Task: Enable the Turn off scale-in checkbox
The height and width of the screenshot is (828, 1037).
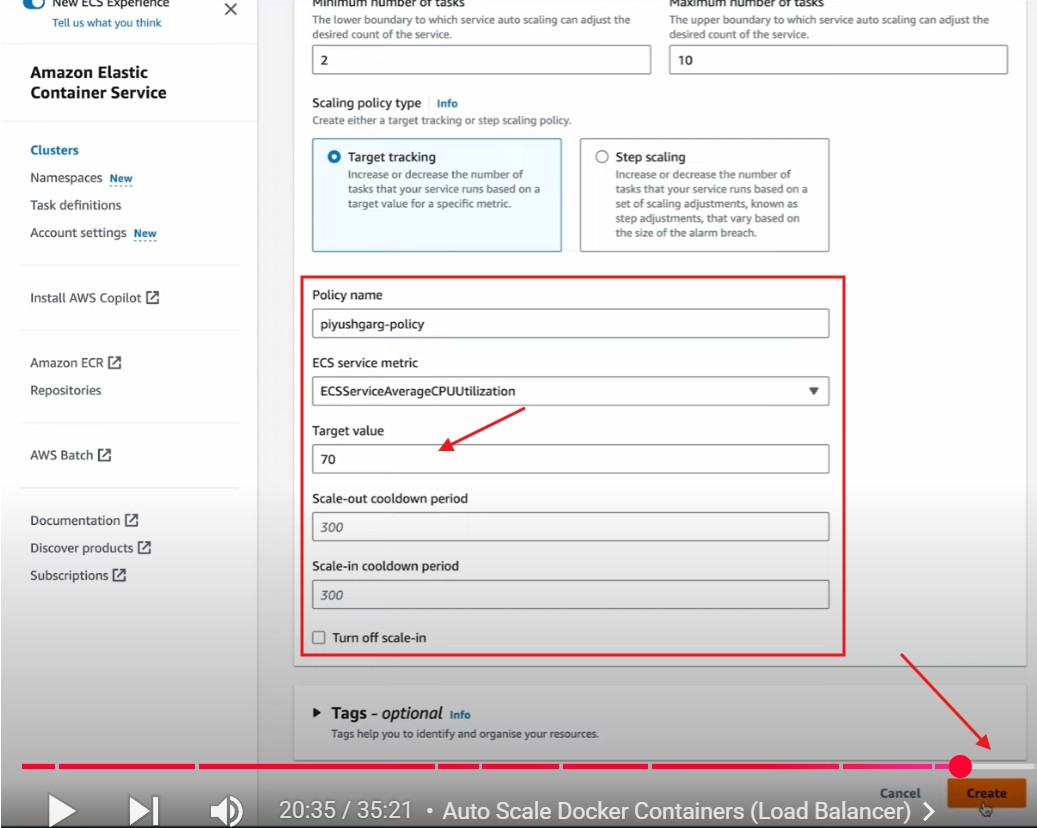Action: click(x=319, y=637)
